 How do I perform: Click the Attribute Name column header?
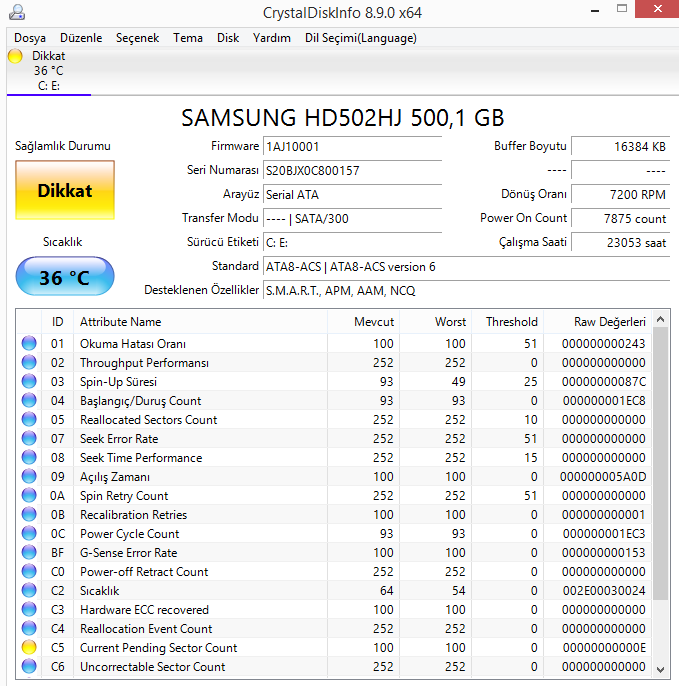click(x=120, y=322)
